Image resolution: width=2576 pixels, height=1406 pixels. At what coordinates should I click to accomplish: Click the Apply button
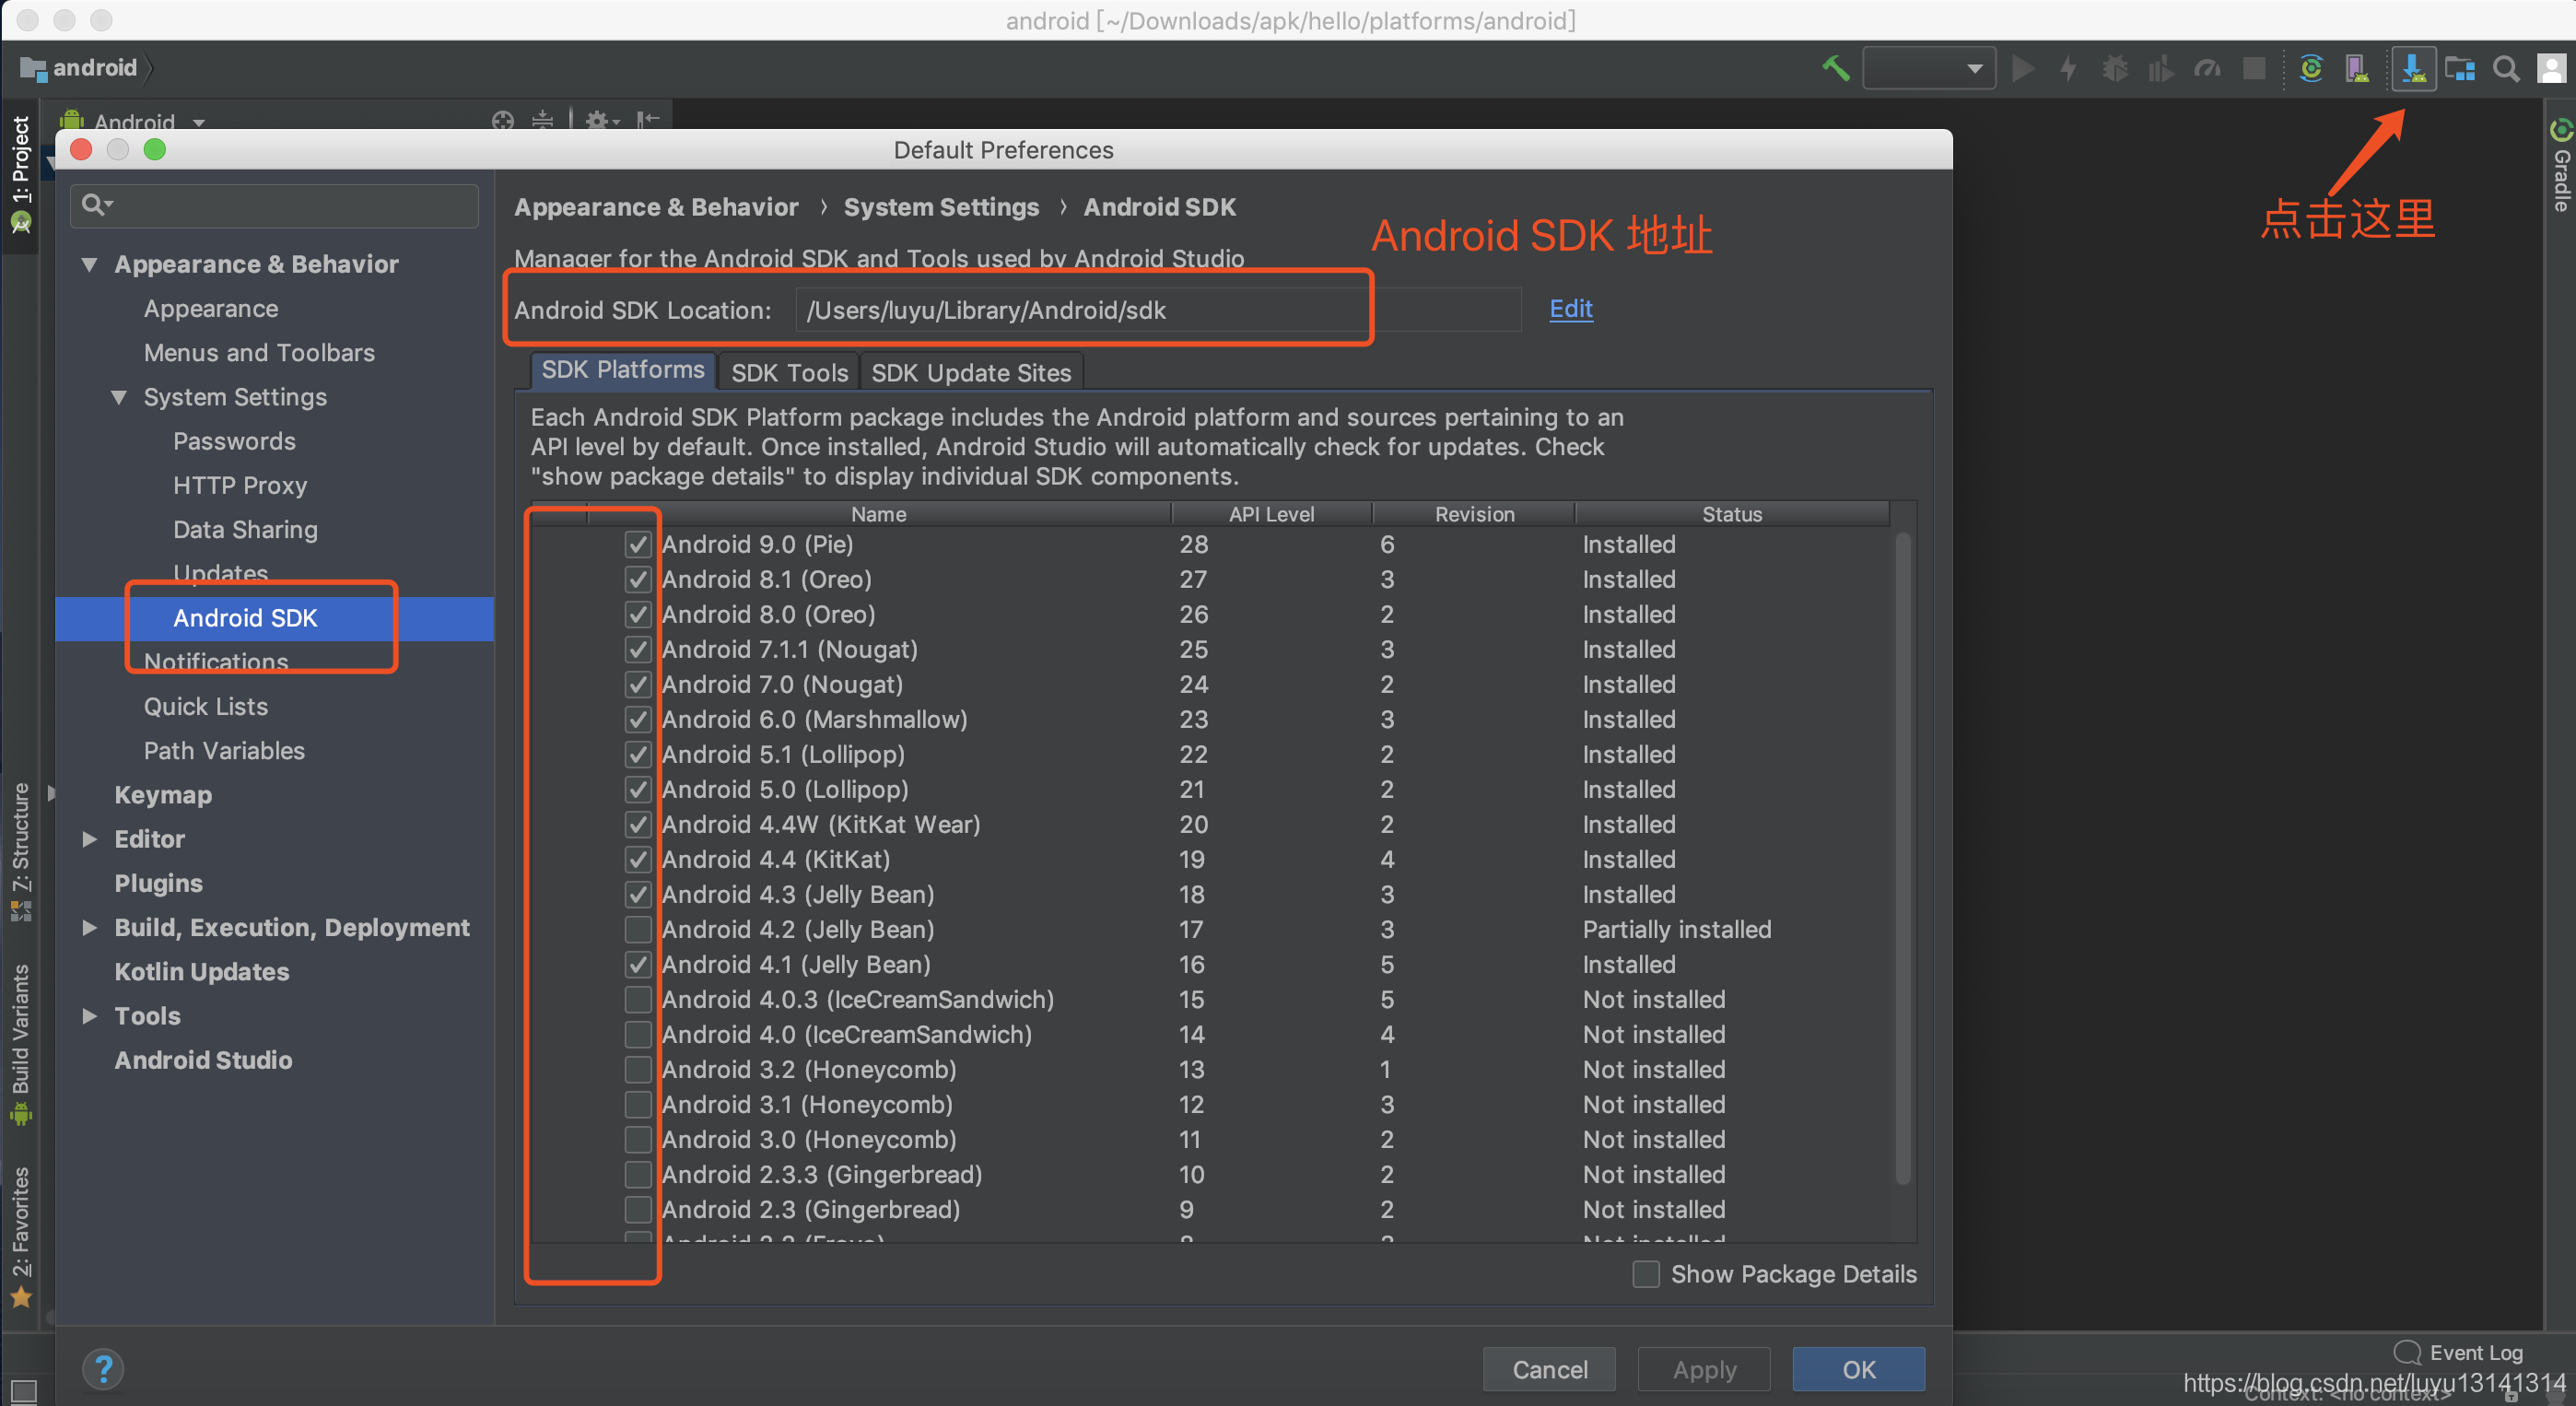click(1704, 1369)
